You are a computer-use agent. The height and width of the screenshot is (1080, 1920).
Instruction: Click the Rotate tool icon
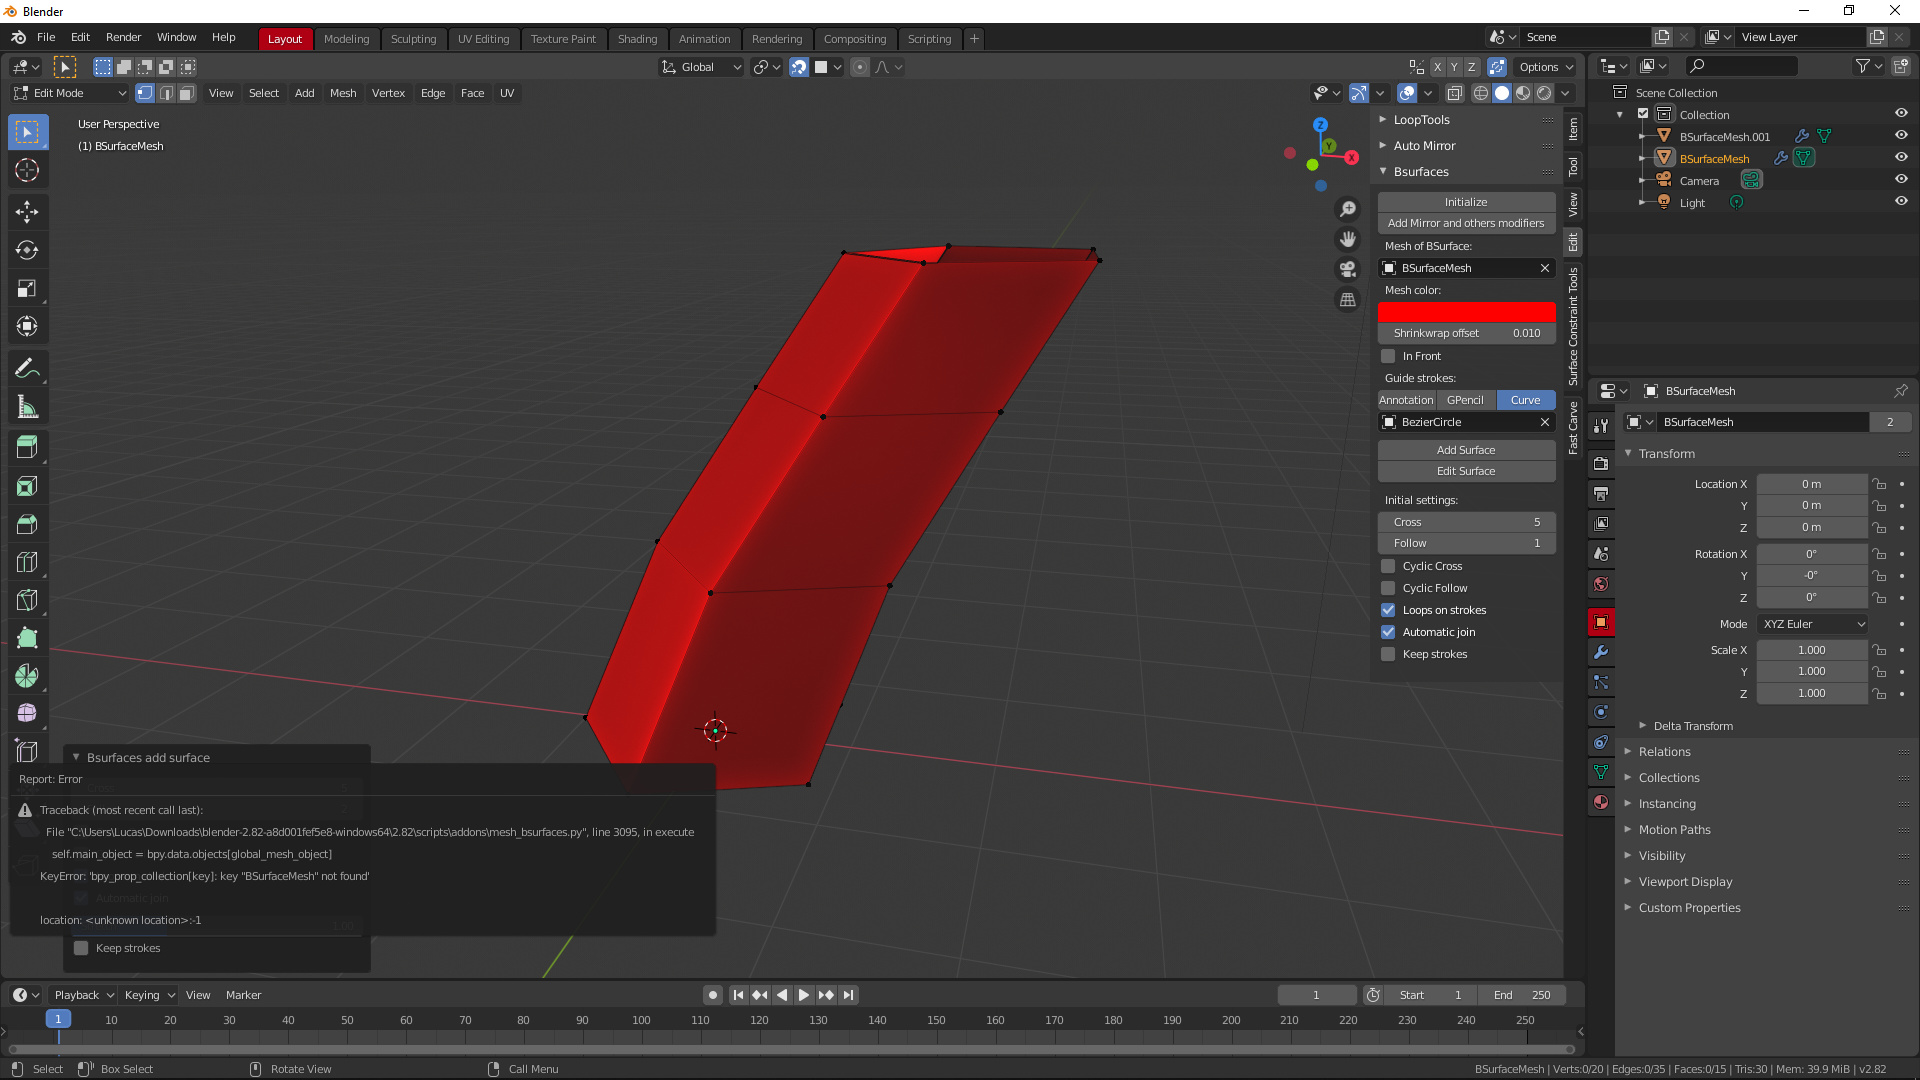26,249
